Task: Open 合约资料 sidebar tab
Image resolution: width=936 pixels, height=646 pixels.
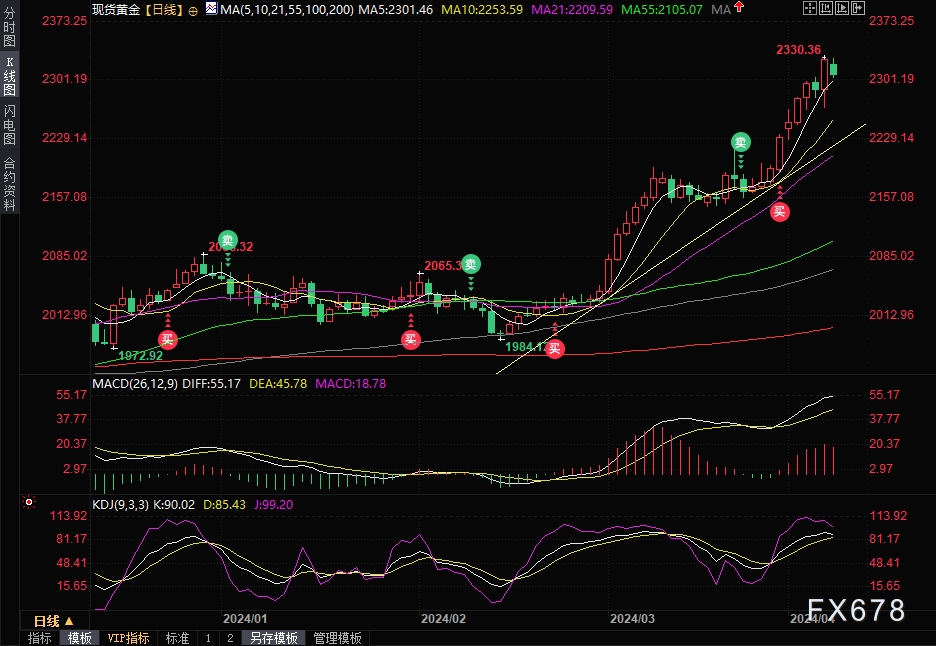Action: click(10, 184)
